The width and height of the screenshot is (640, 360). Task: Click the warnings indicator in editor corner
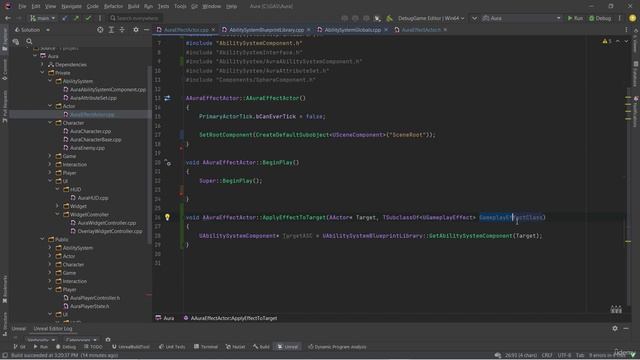point(607,41)
